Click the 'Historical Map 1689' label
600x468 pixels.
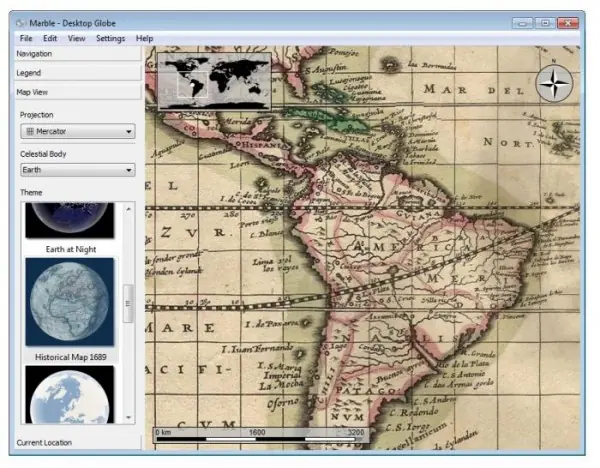point(71,357)
